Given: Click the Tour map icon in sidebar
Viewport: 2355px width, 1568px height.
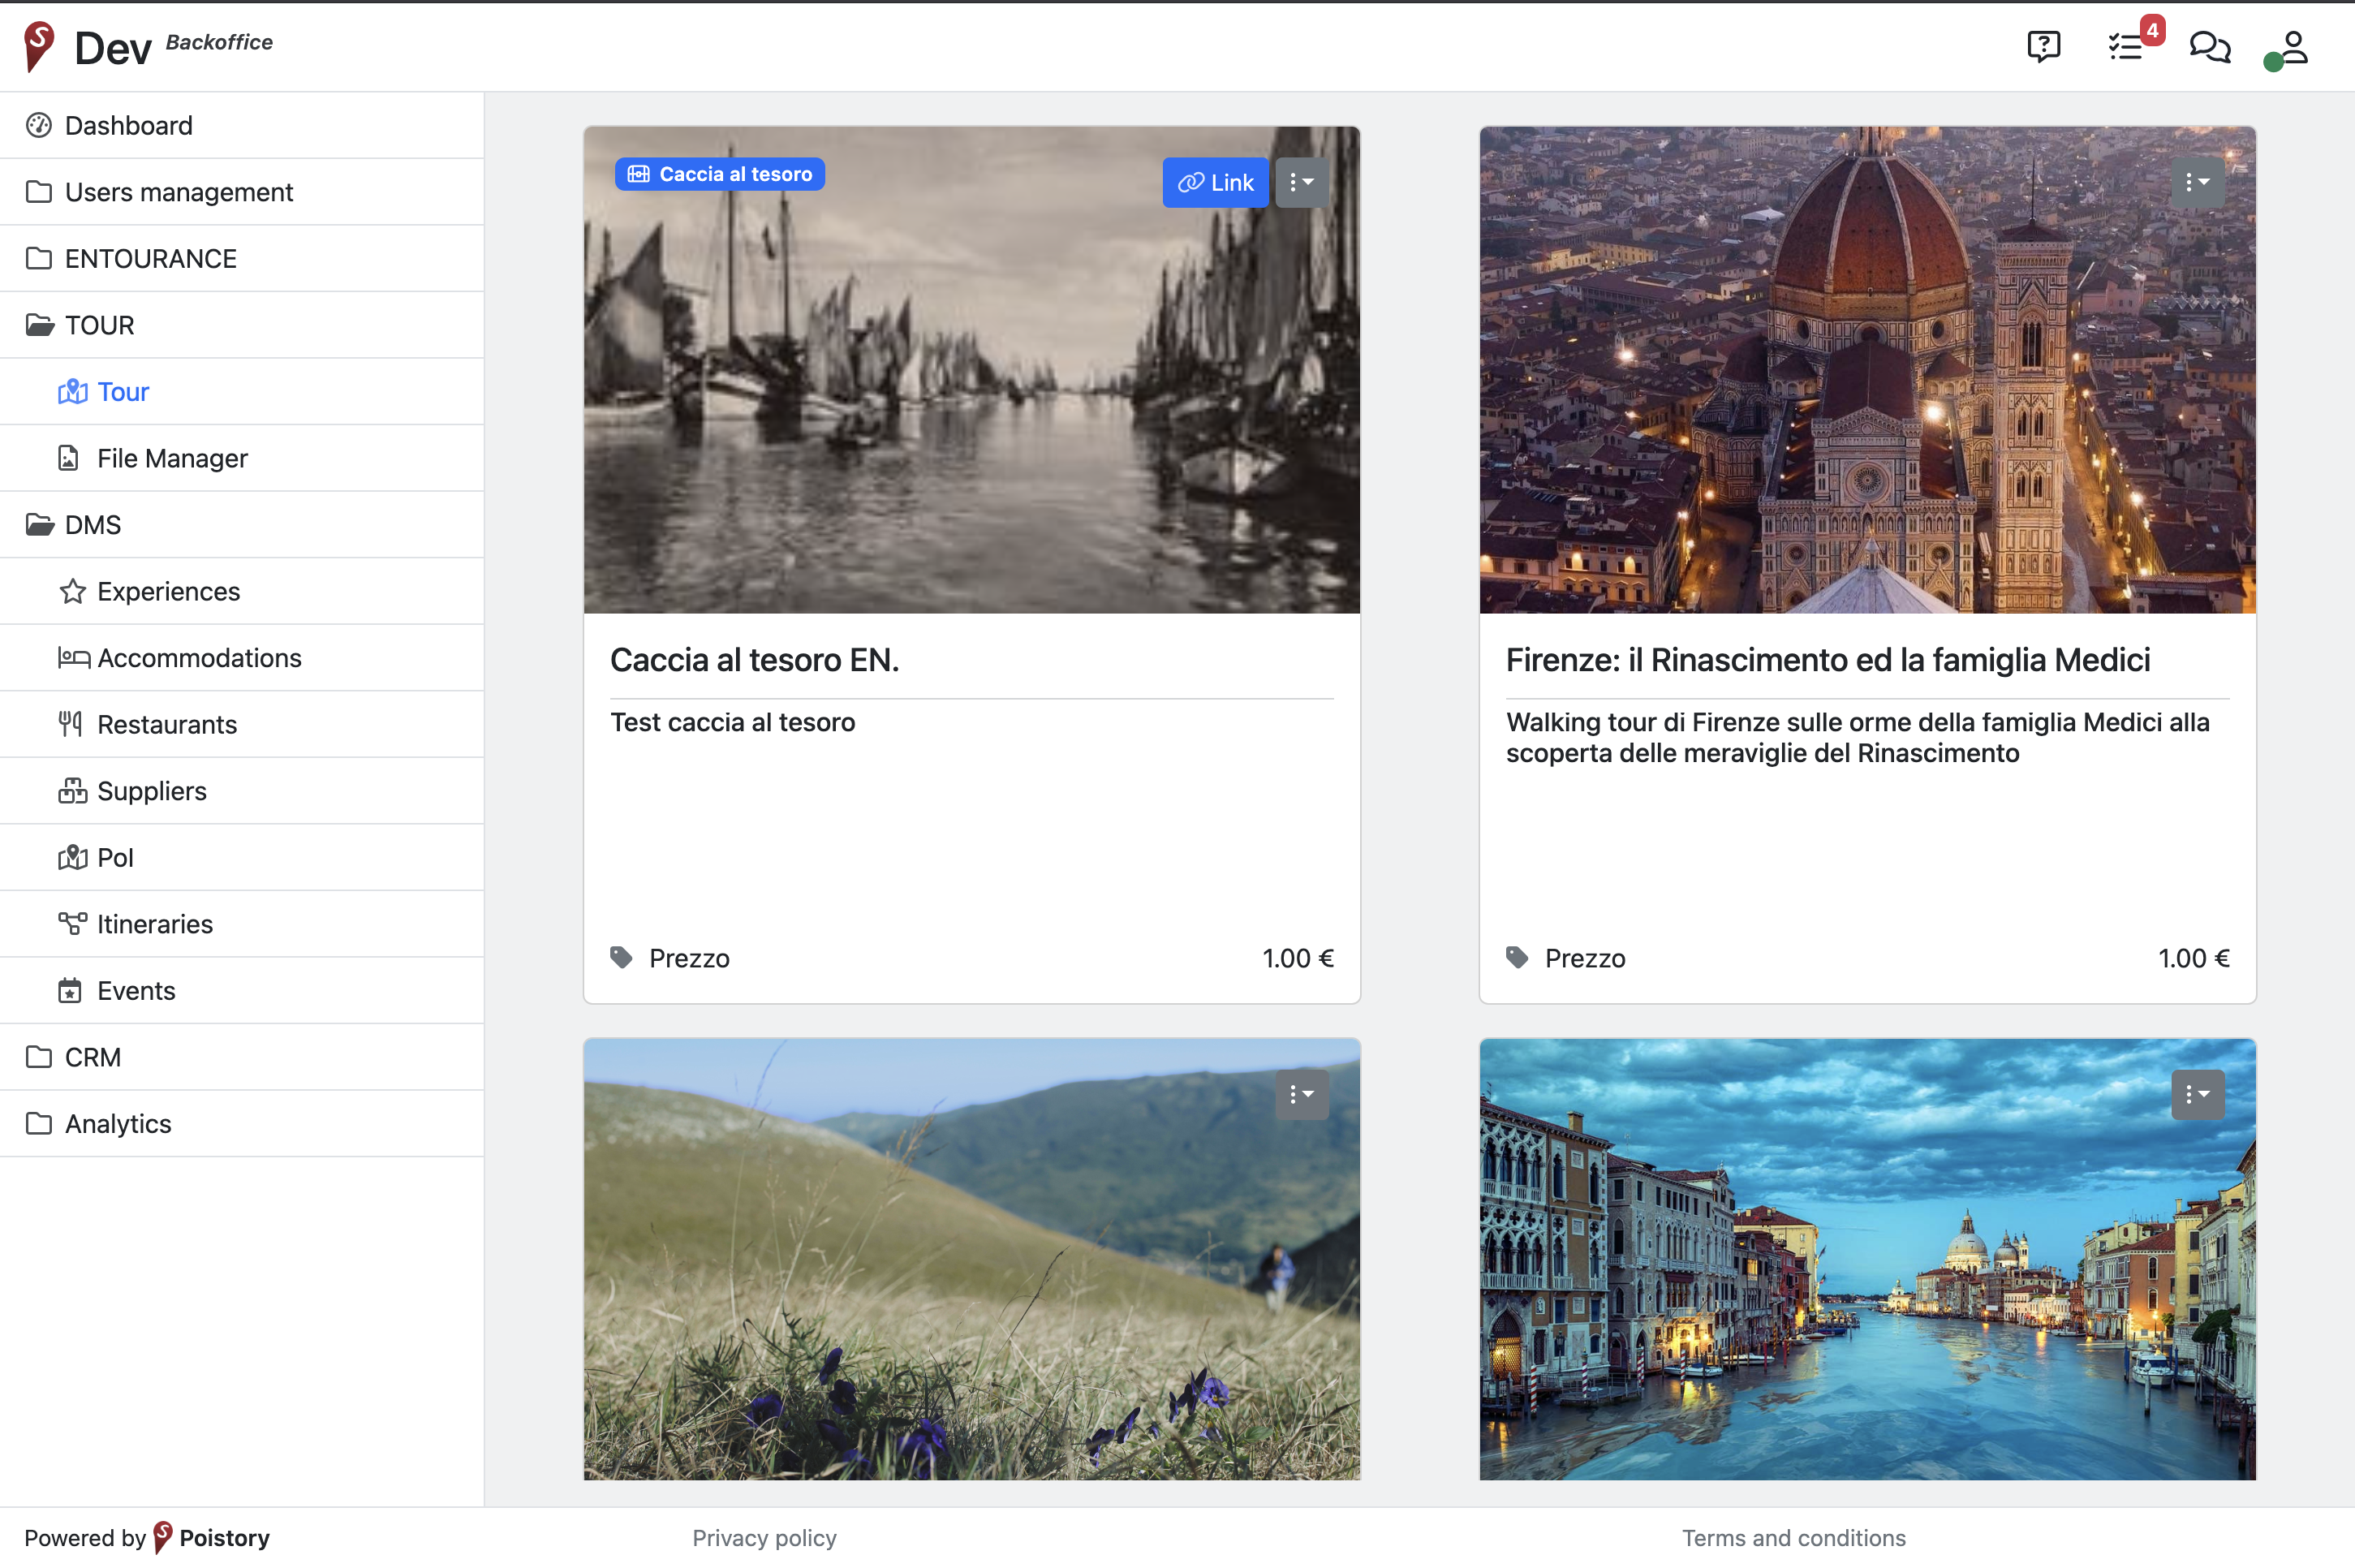Looking at the screenshot, I should [x=72, y=392].
